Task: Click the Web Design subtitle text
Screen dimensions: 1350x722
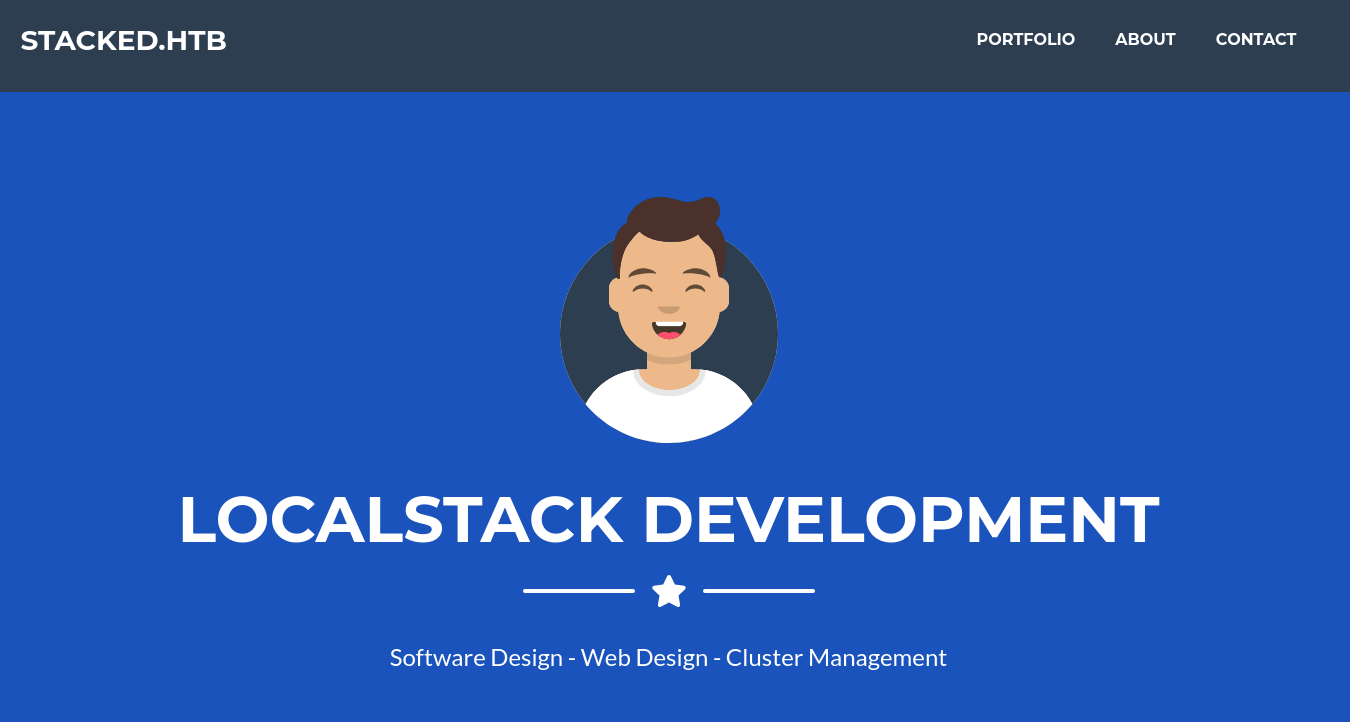Action: 644,658
